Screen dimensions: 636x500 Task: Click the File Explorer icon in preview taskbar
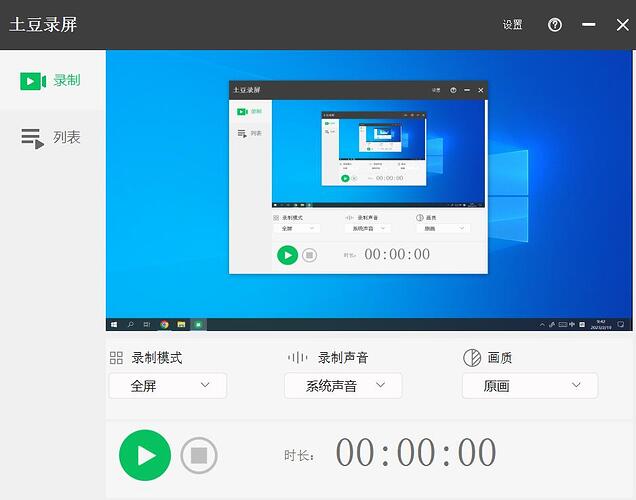click(181, 324)
